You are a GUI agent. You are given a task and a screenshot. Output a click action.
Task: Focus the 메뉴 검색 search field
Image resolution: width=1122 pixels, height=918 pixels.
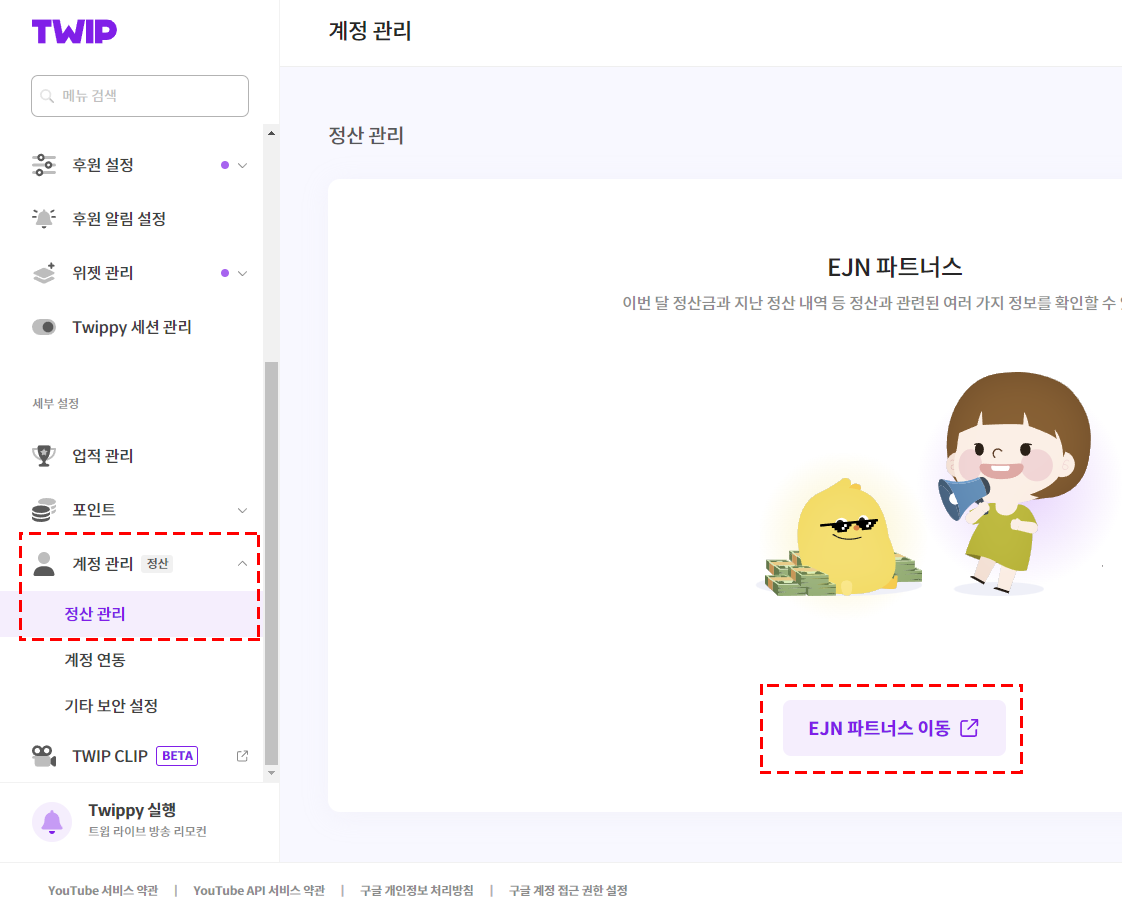pyautogui.click(x=140, y=96)
